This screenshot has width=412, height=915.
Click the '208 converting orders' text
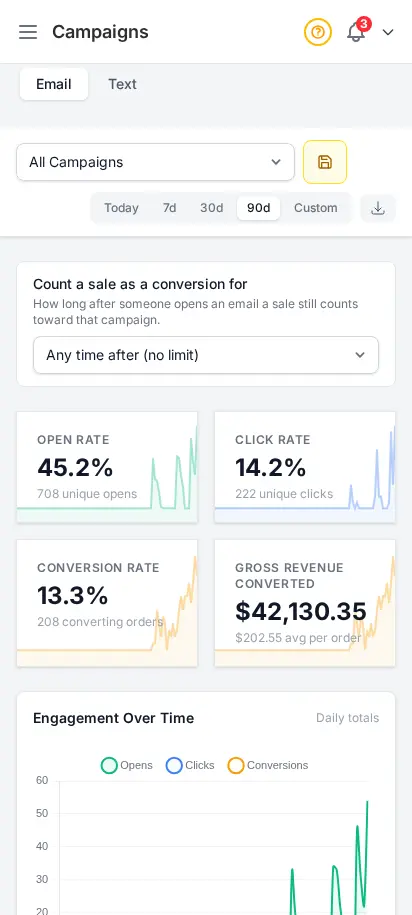click(x=100, y=621)
